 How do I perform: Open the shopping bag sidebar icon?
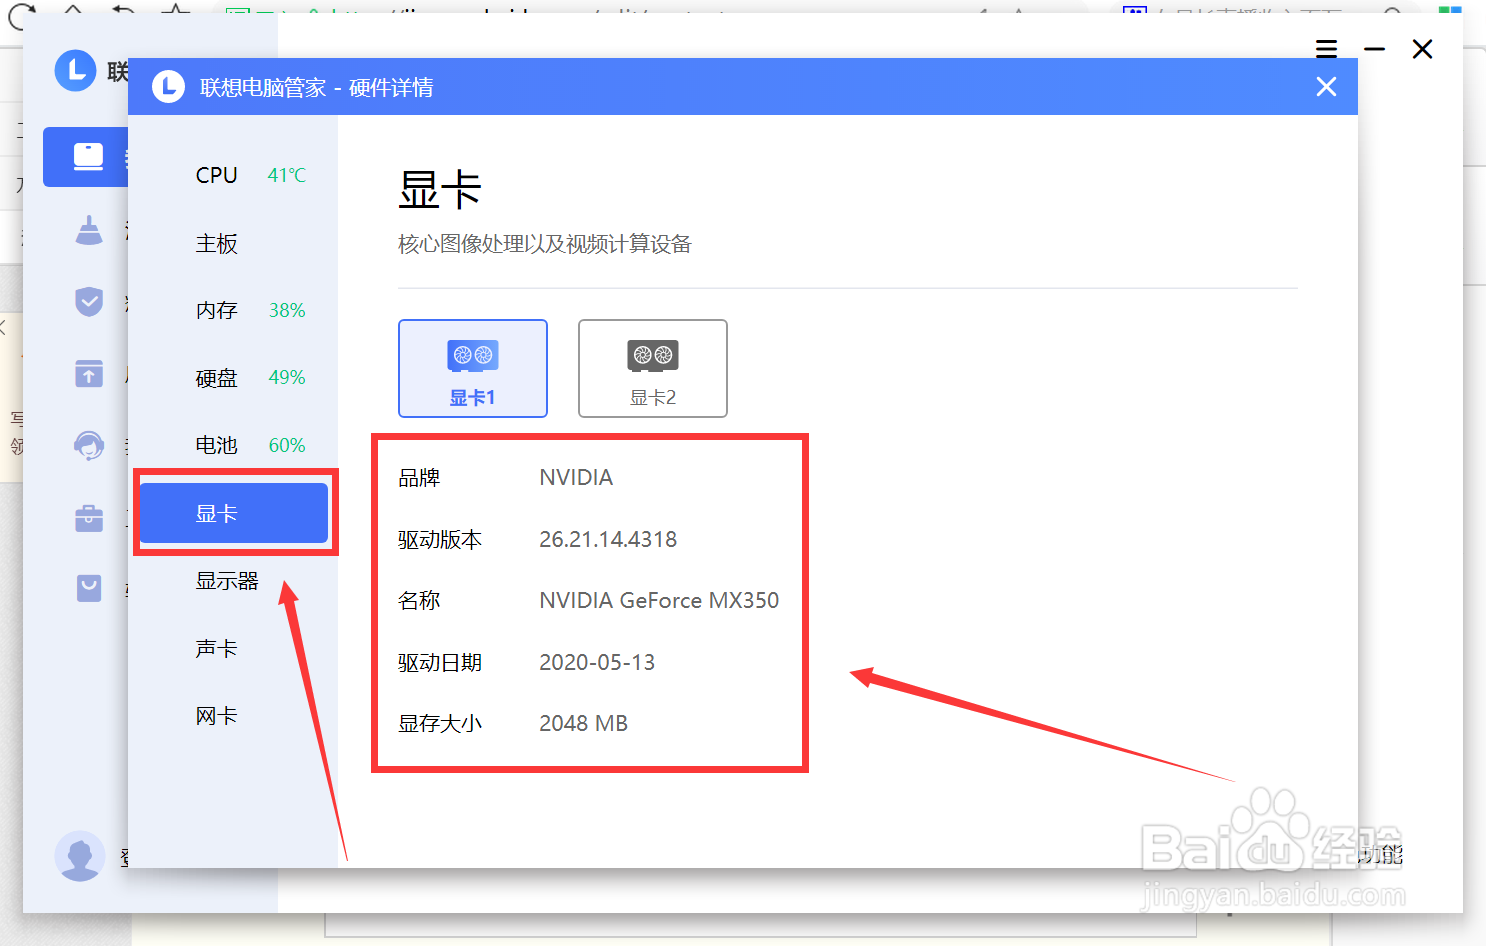(x=89, y=588)
